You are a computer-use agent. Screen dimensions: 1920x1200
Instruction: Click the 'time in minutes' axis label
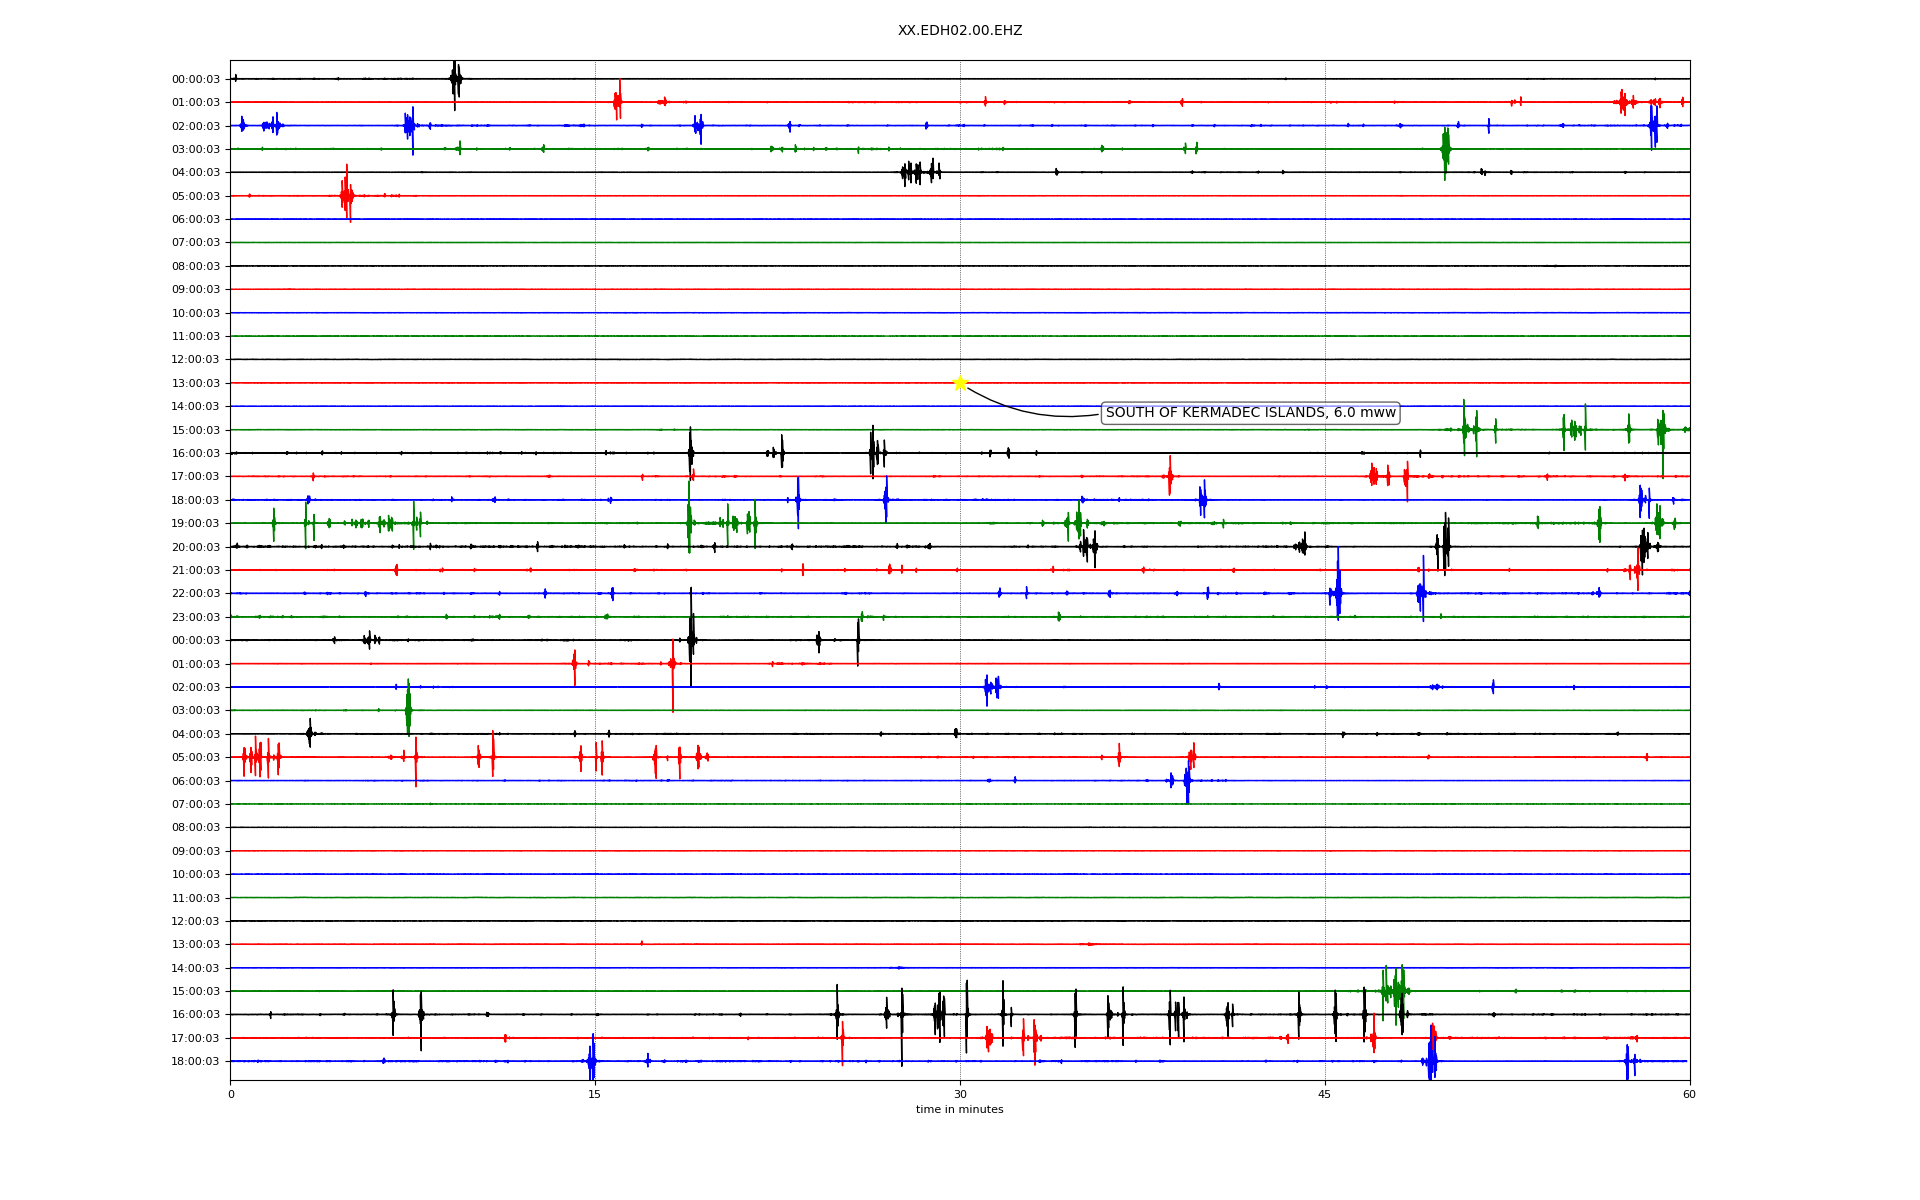coord(959,1109)
